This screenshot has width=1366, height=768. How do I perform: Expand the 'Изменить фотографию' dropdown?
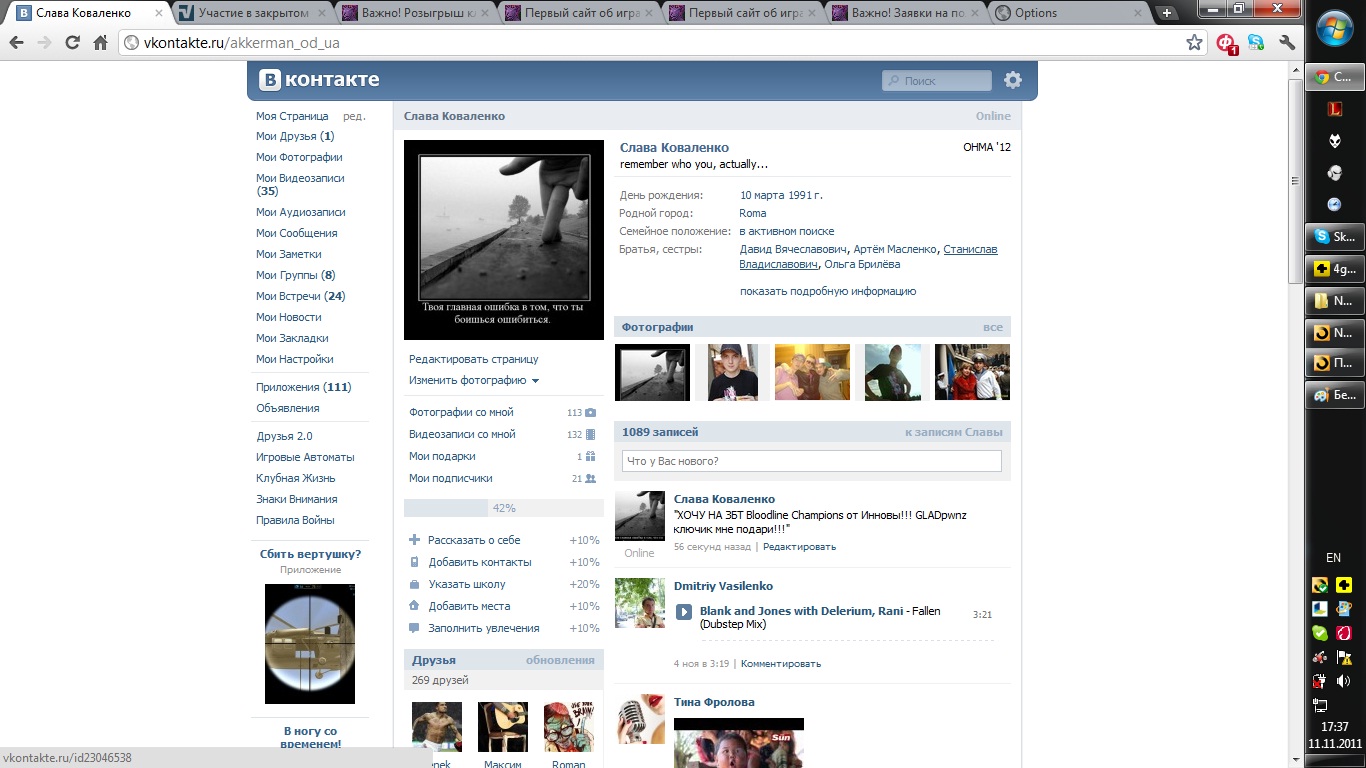click(x=474, y=381)
